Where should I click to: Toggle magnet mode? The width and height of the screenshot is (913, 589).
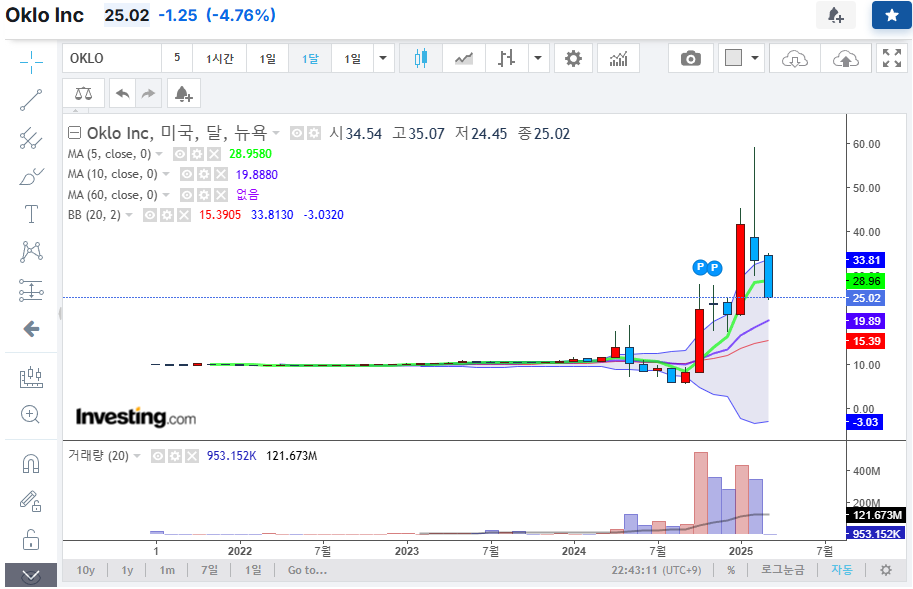point(30,463)
